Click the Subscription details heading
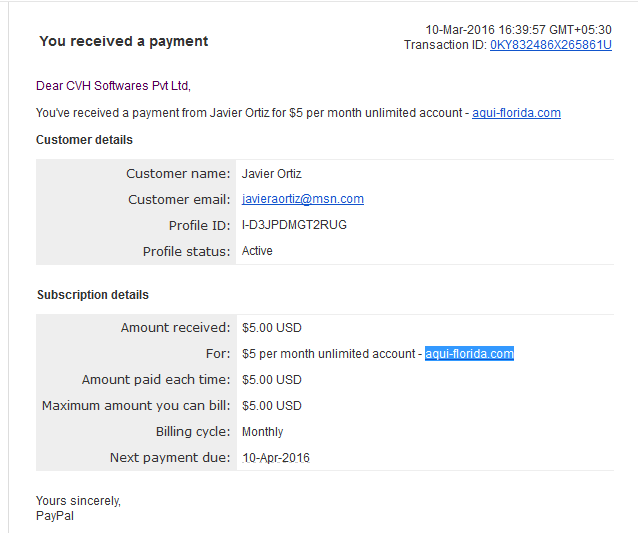 tap(93, 295)
